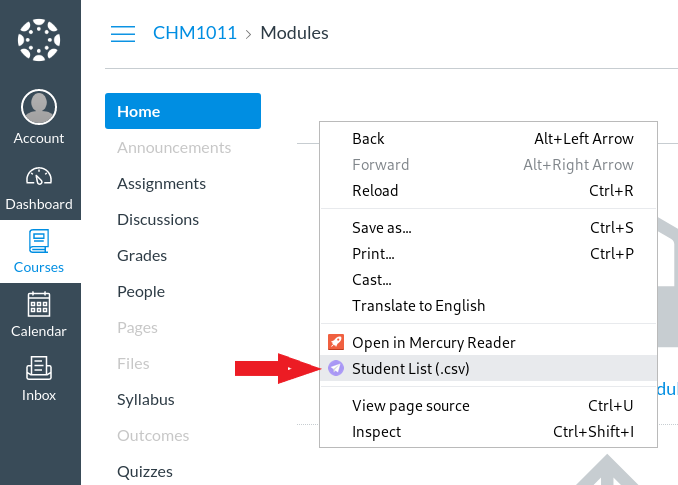Go to the Assignments course link

click(161, 183)
